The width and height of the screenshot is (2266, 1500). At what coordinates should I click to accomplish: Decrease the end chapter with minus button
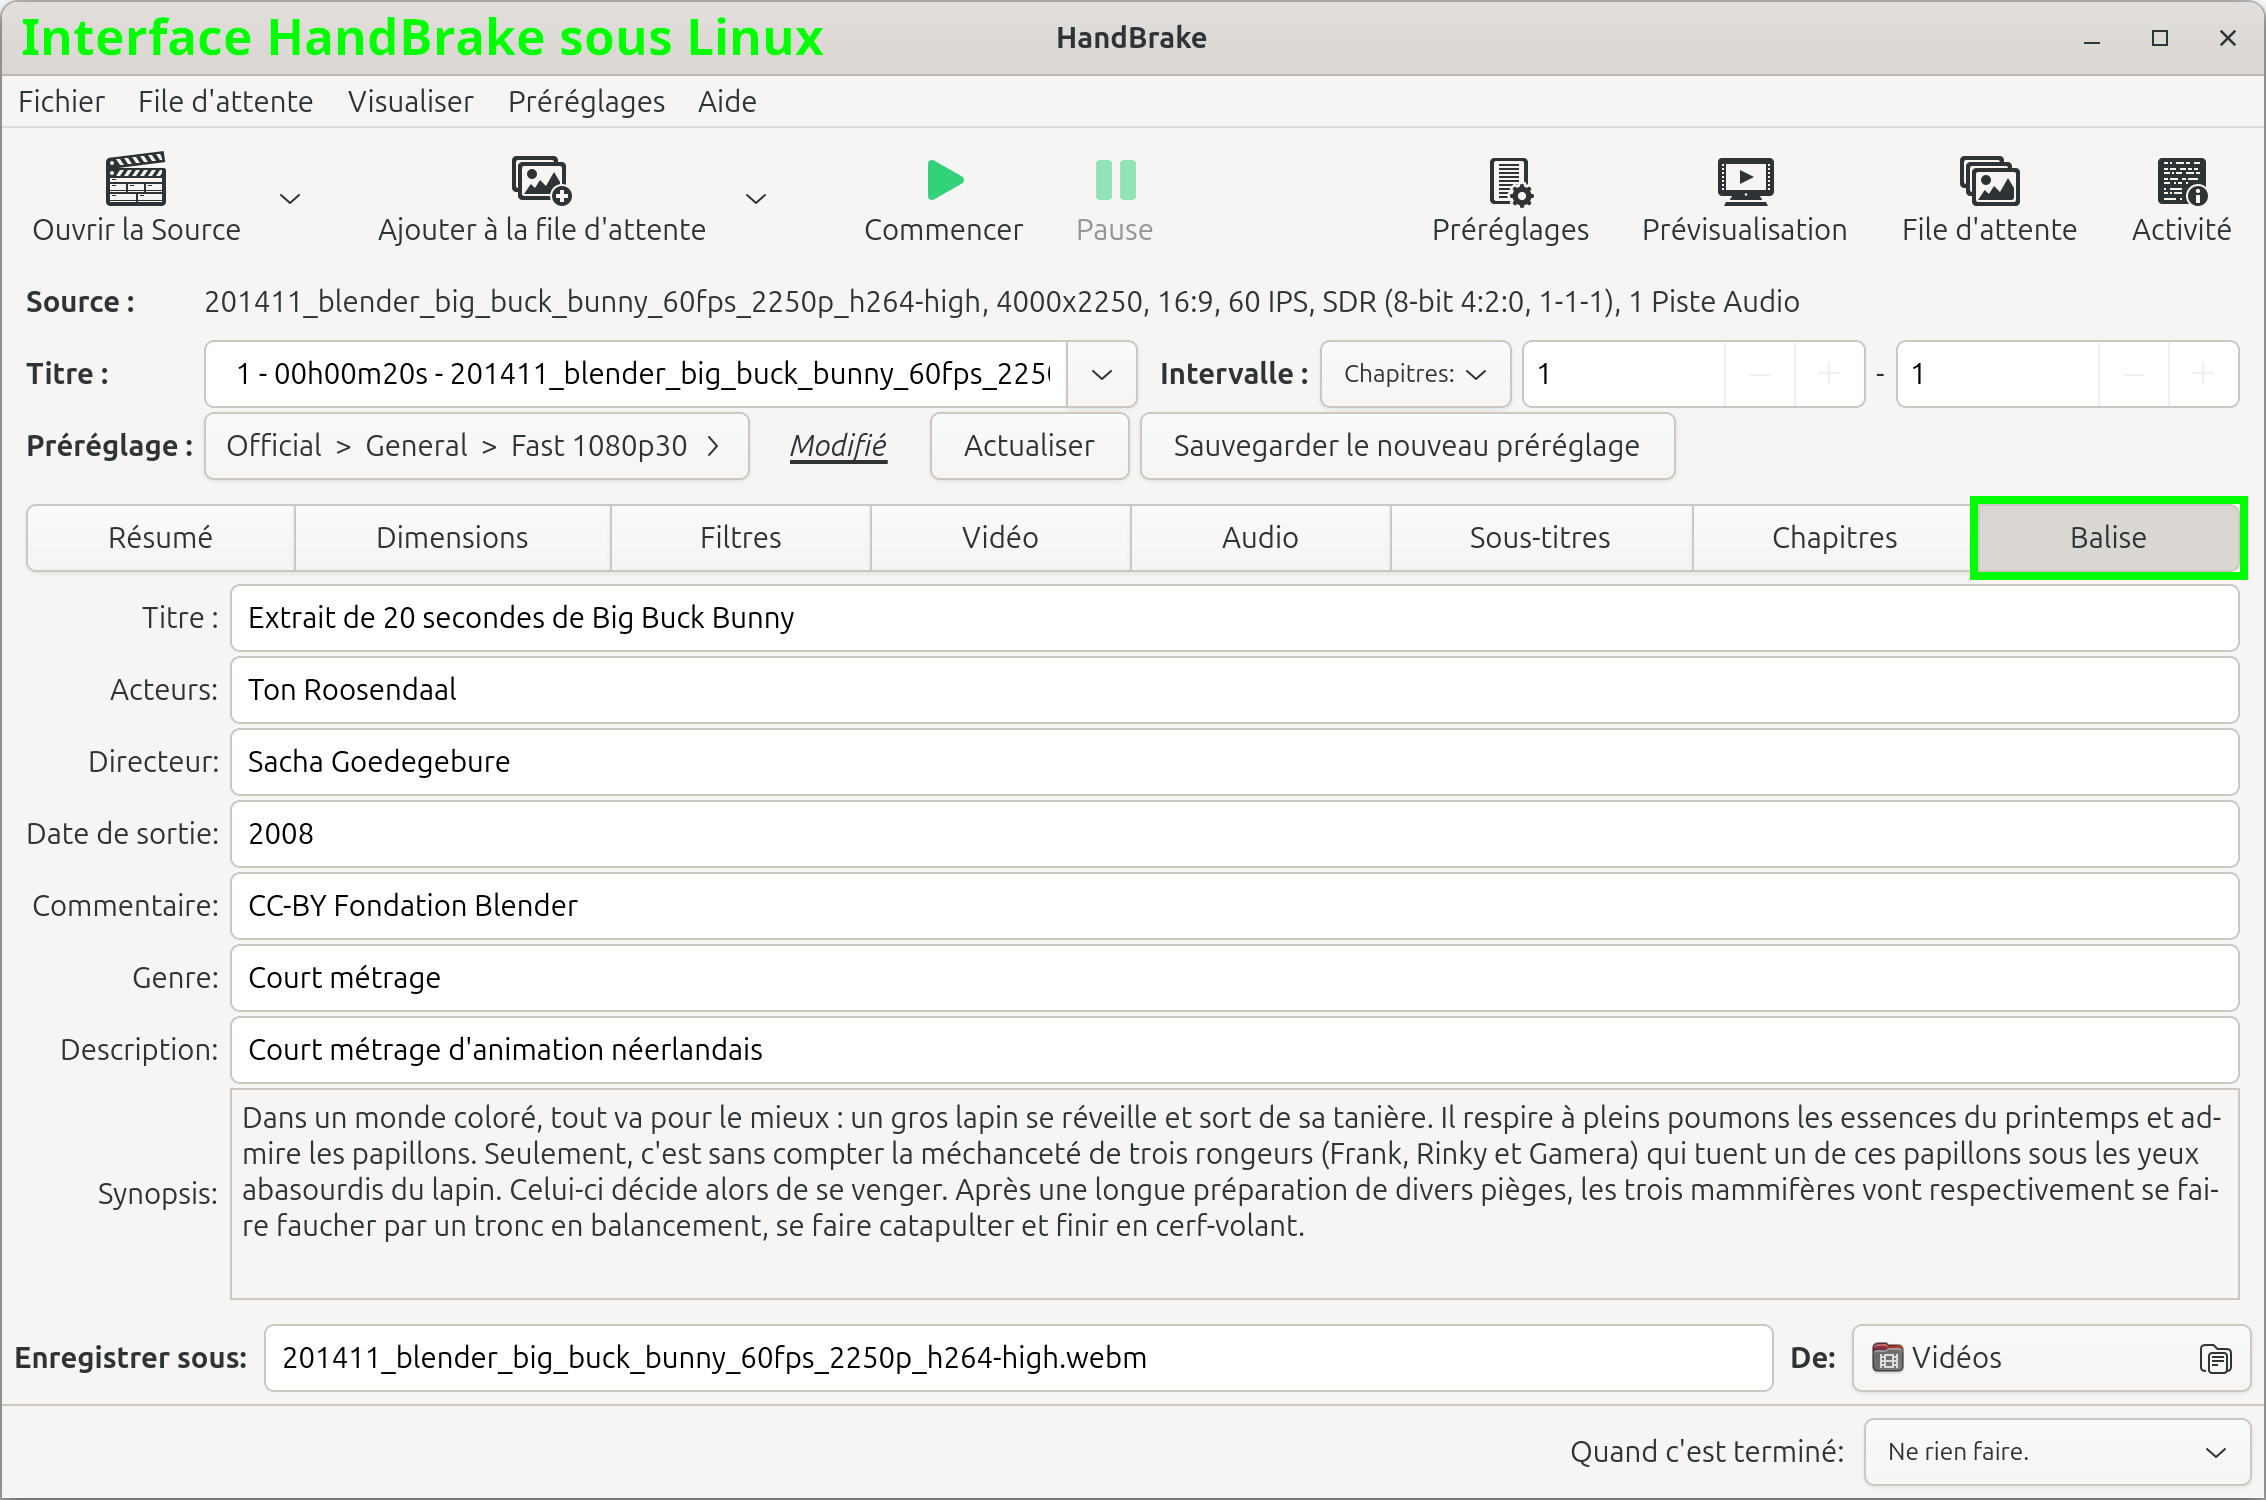tap(2134, 374)
